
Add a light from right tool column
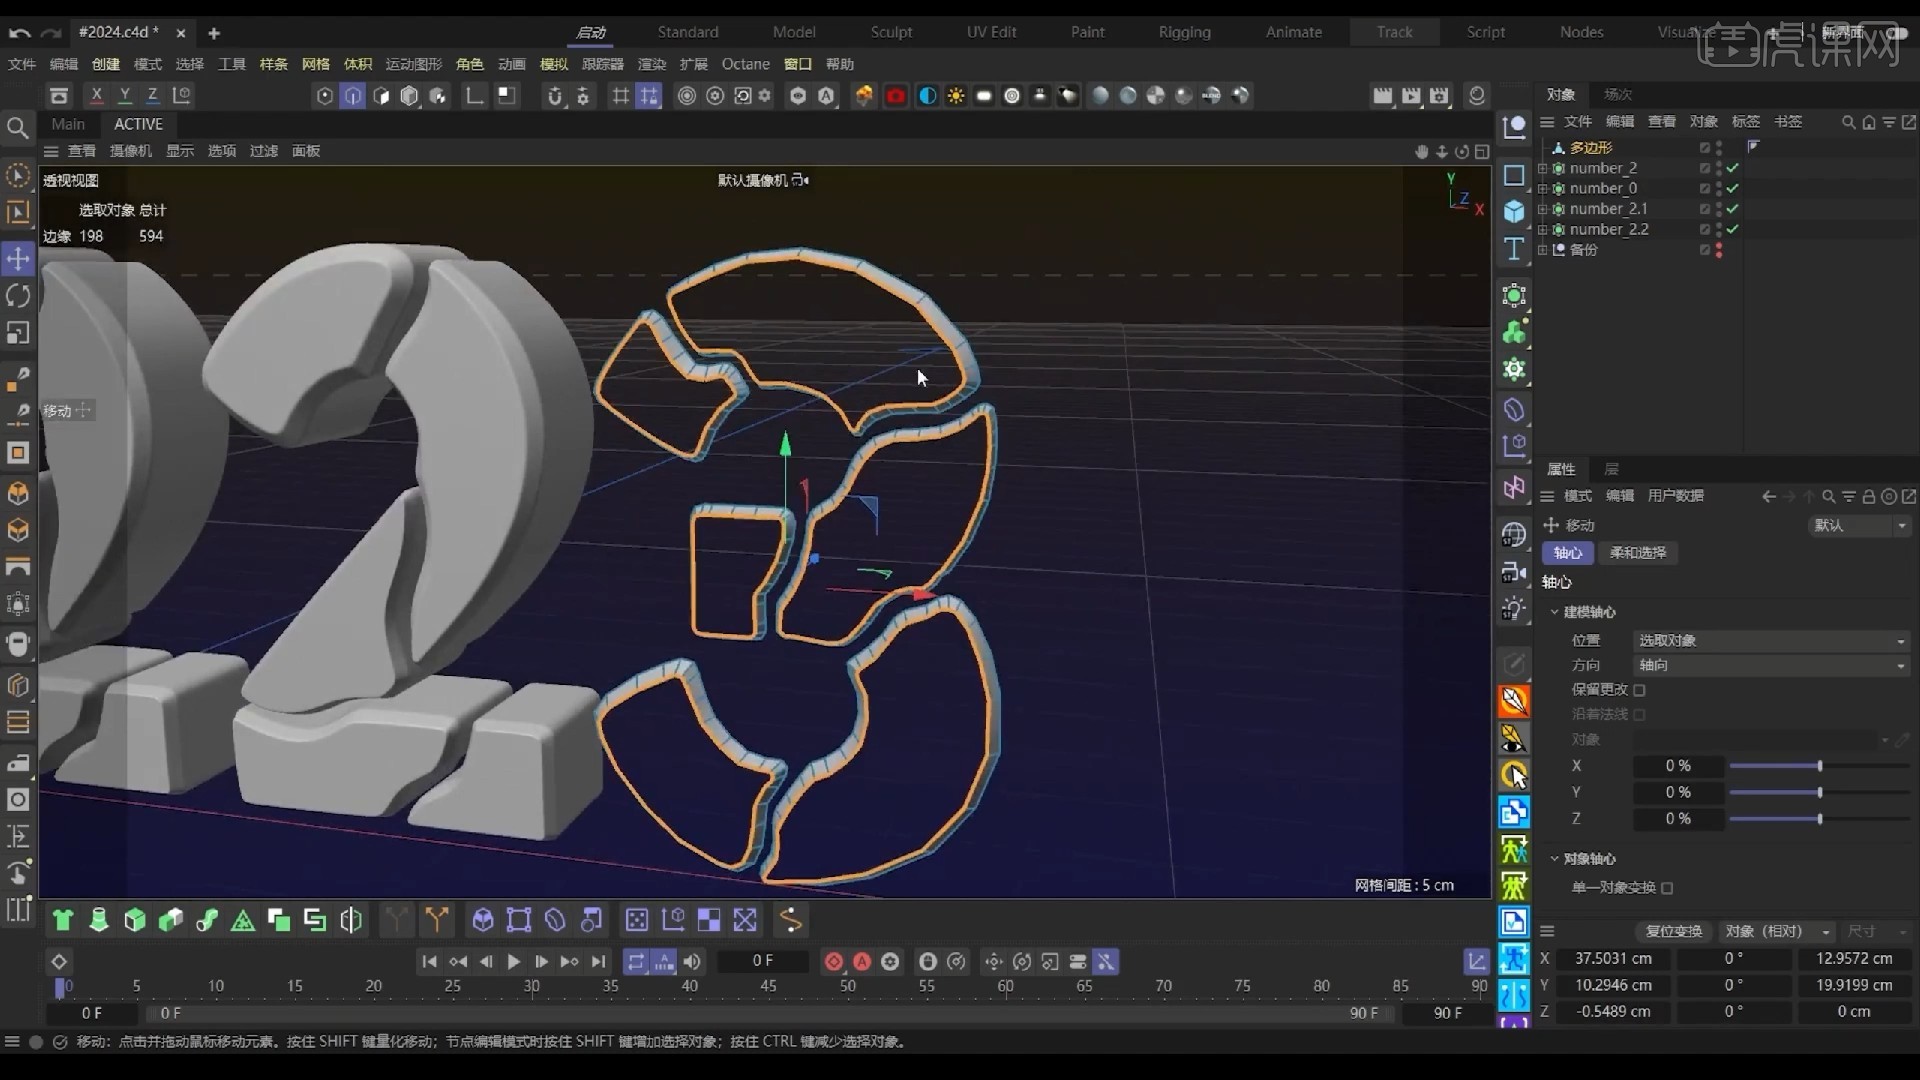pos(1514,609)
